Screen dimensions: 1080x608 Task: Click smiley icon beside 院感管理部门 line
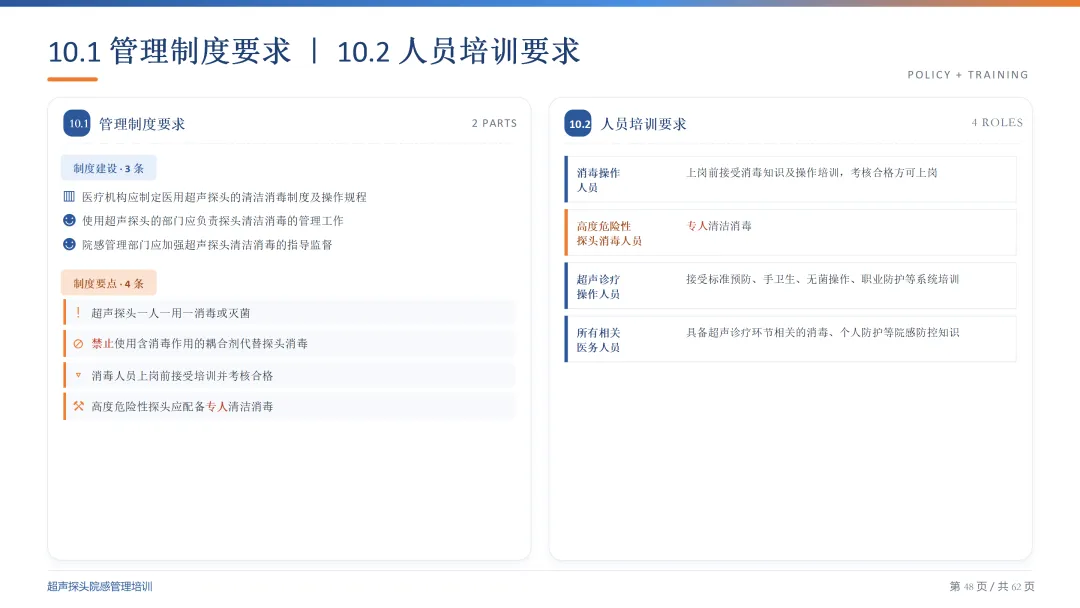(x=69, y=244)
